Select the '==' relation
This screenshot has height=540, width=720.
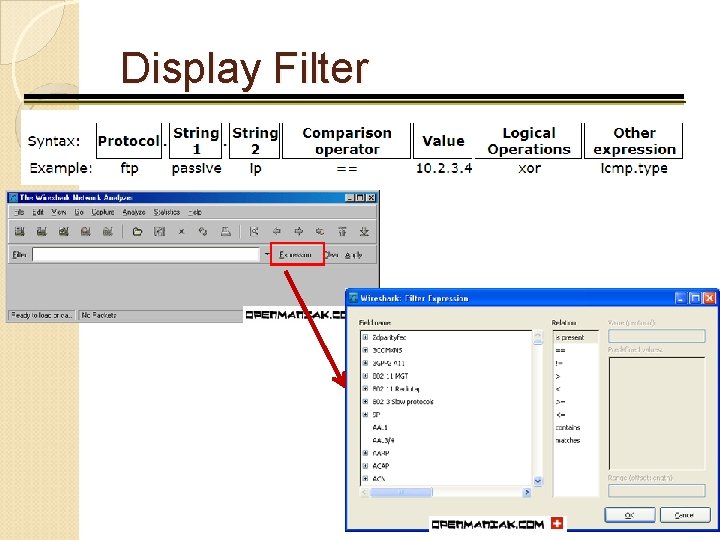pos(561,350)
